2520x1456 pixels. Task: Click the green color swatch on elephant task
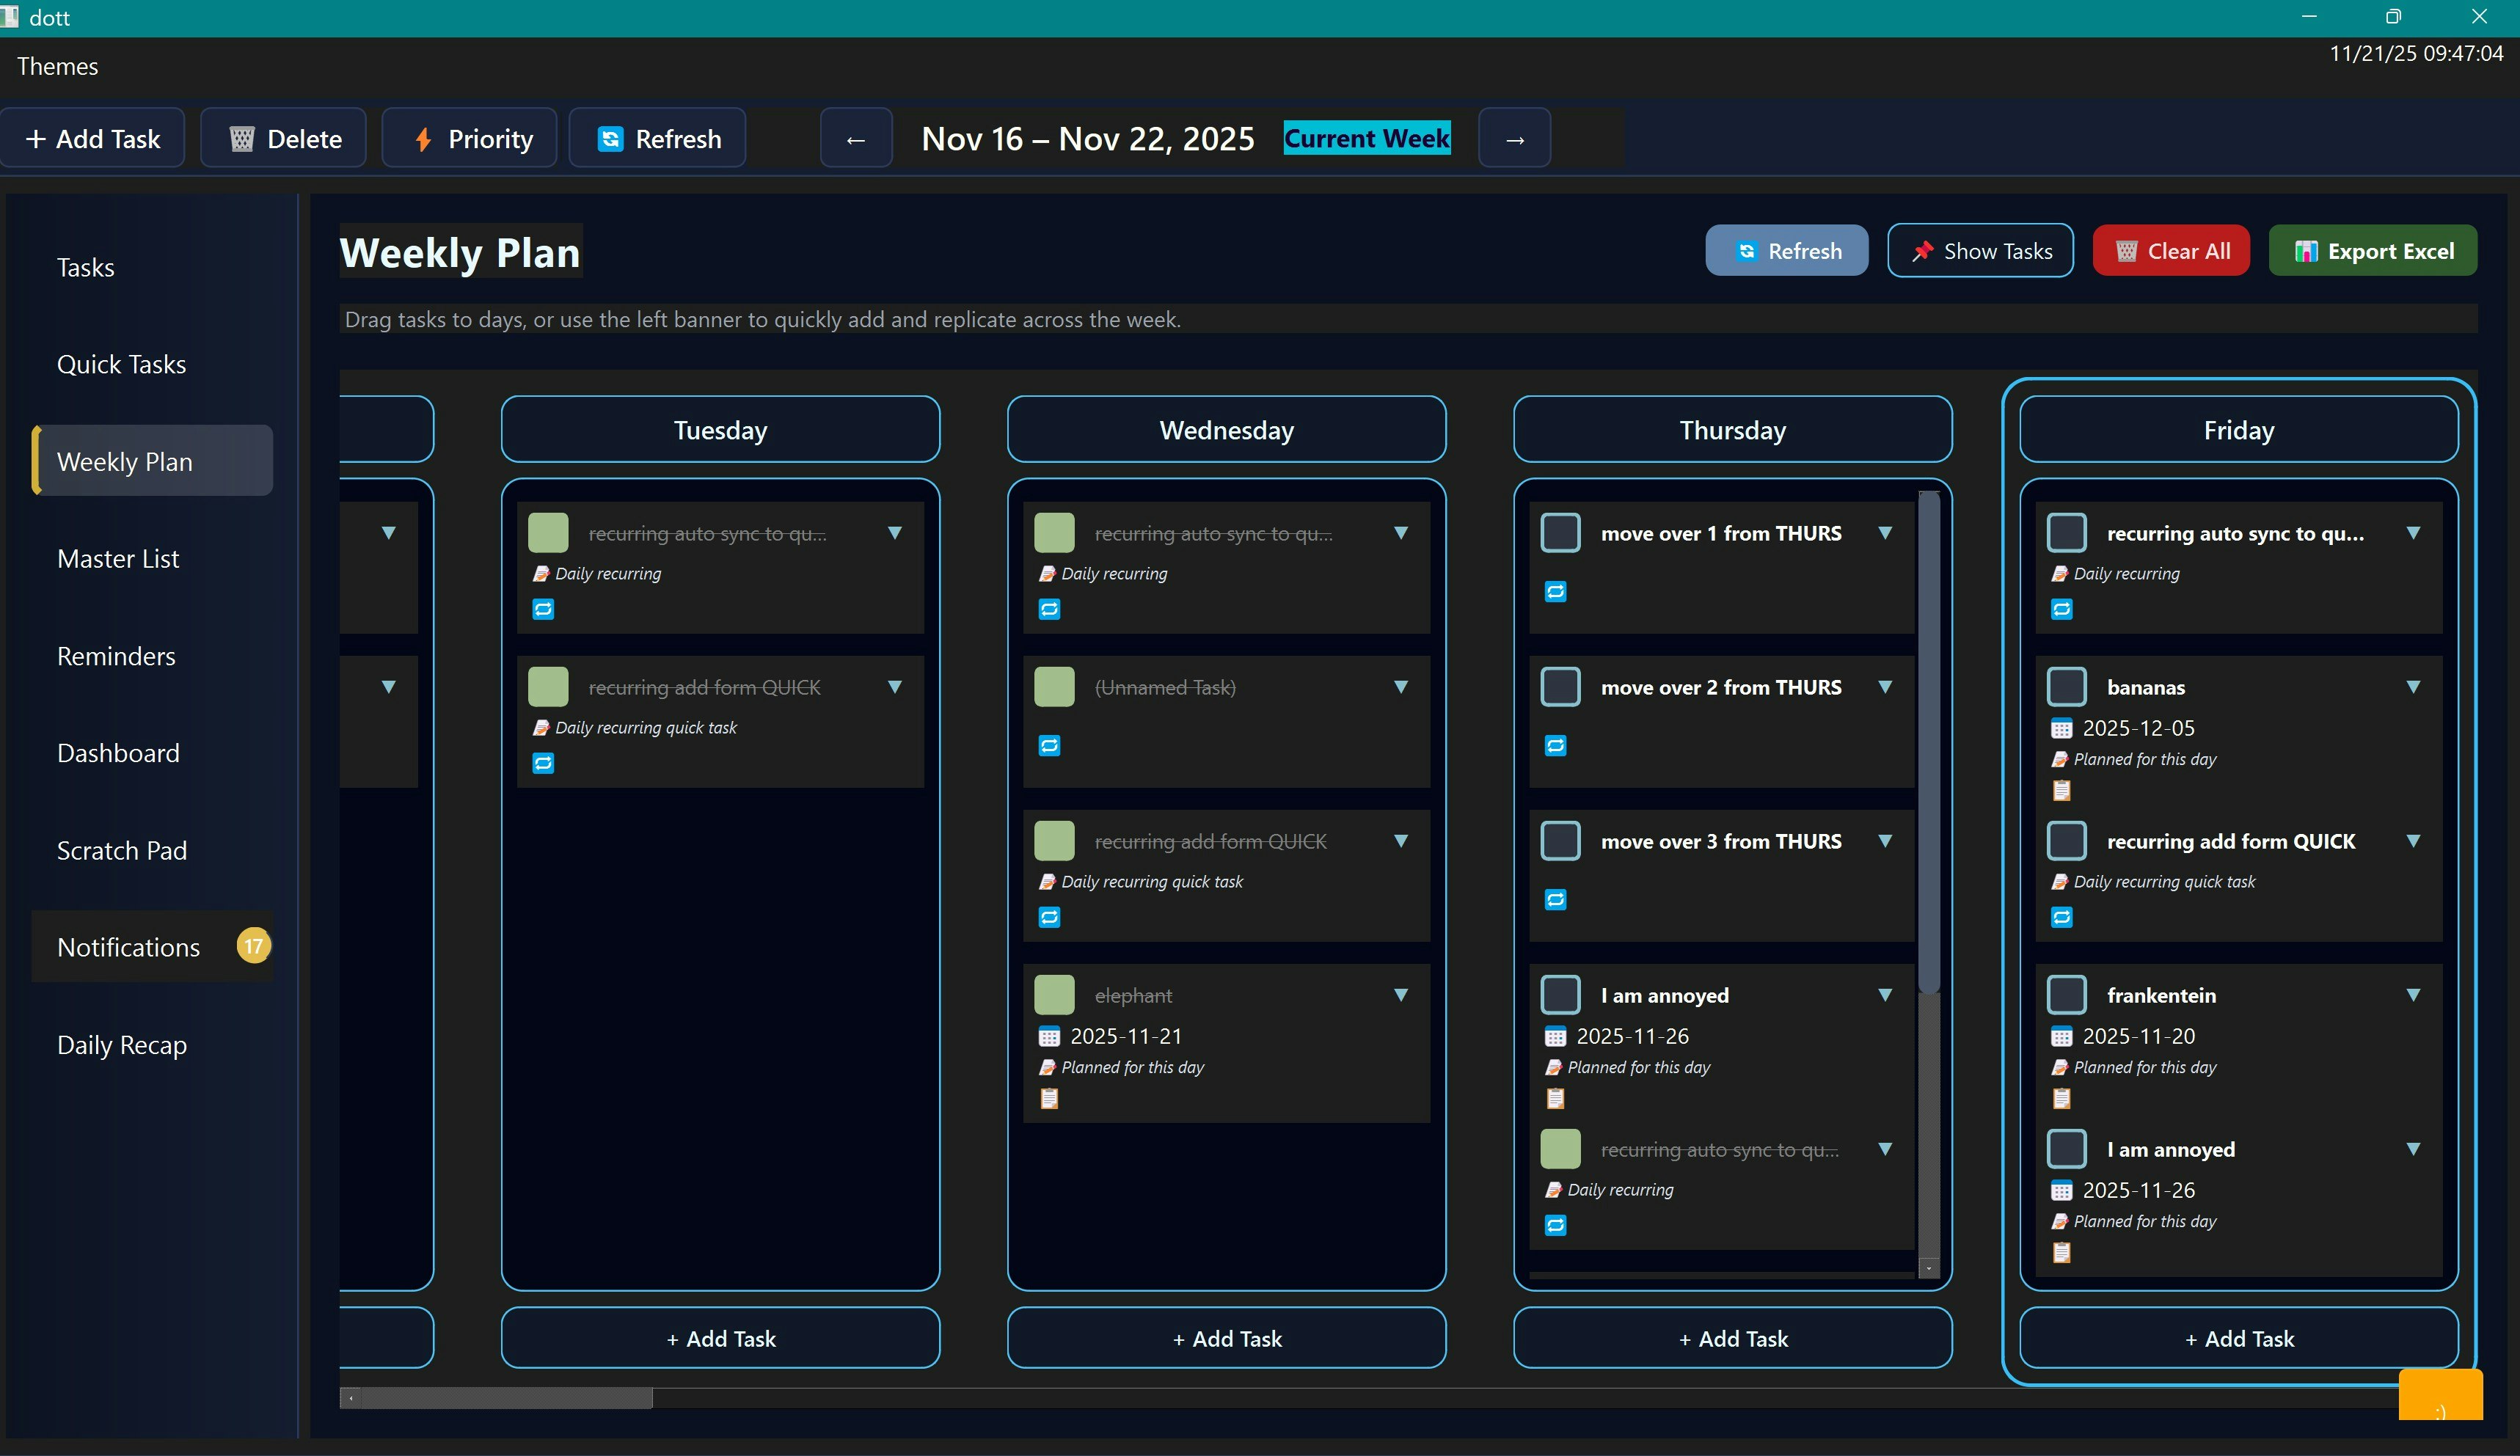(1054, 994)
